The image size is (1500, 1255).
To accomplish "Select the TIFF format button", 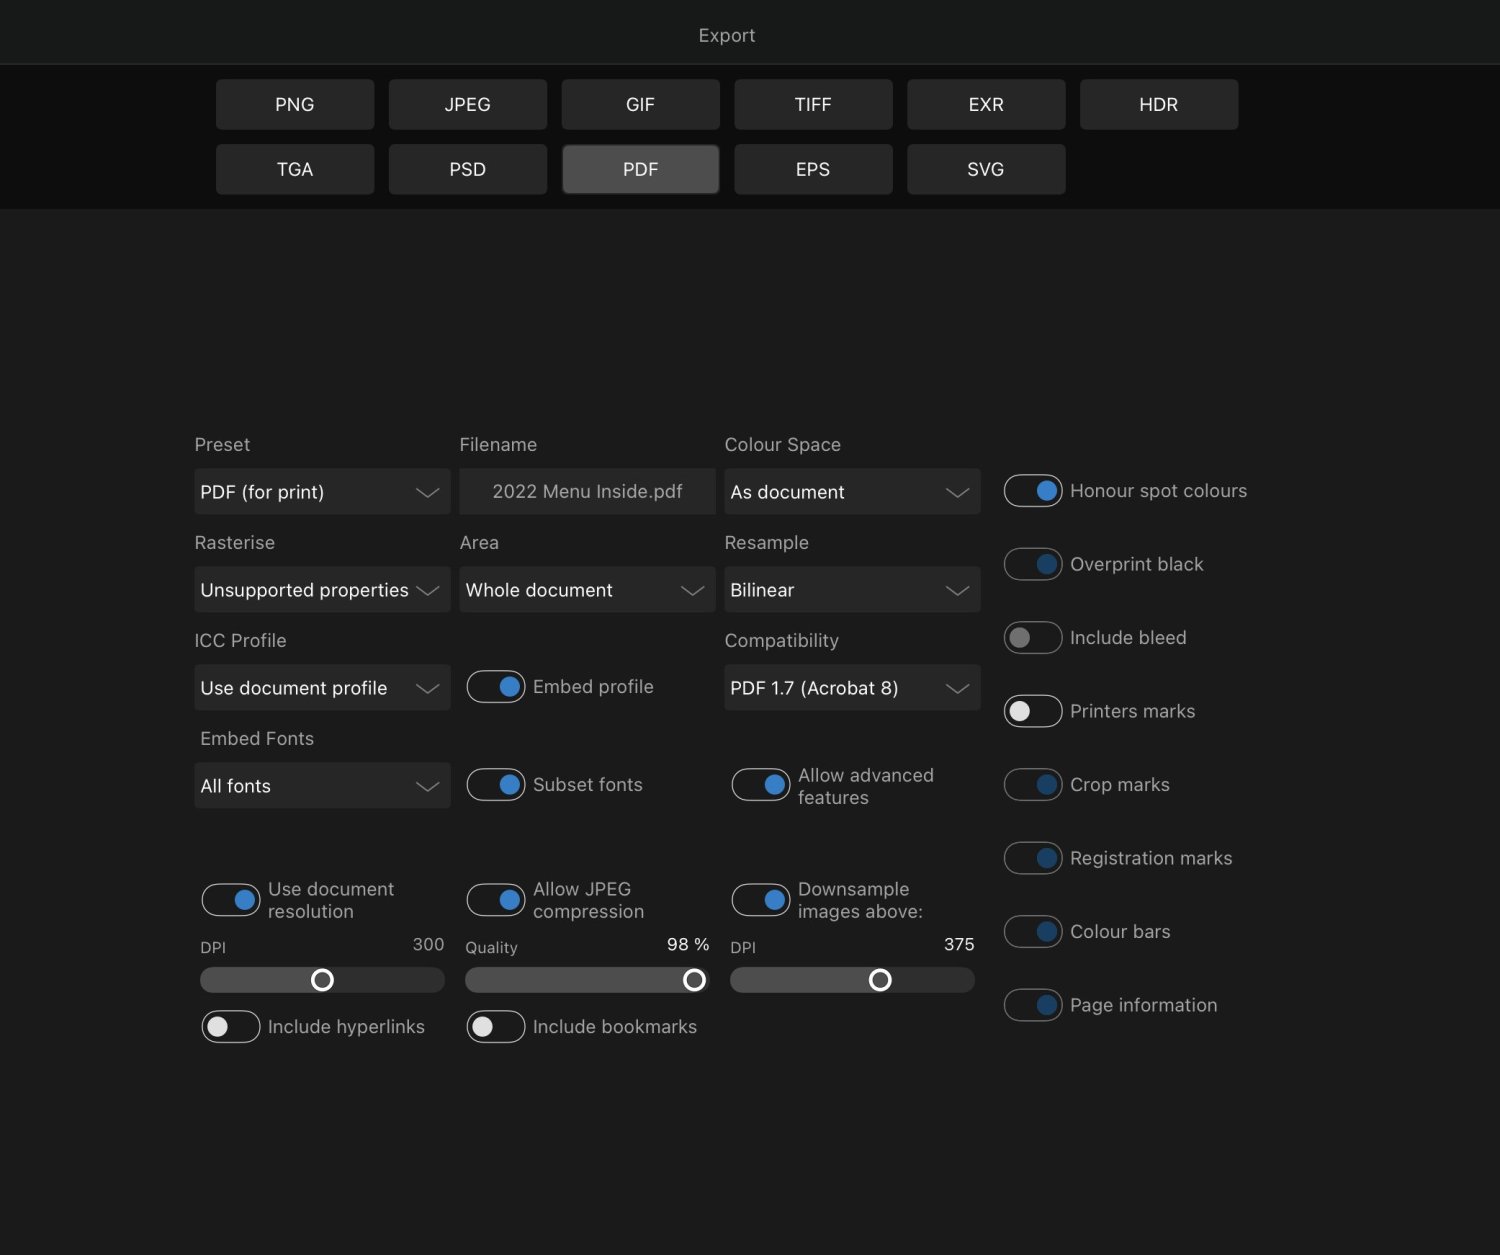I will click(812, 105).
